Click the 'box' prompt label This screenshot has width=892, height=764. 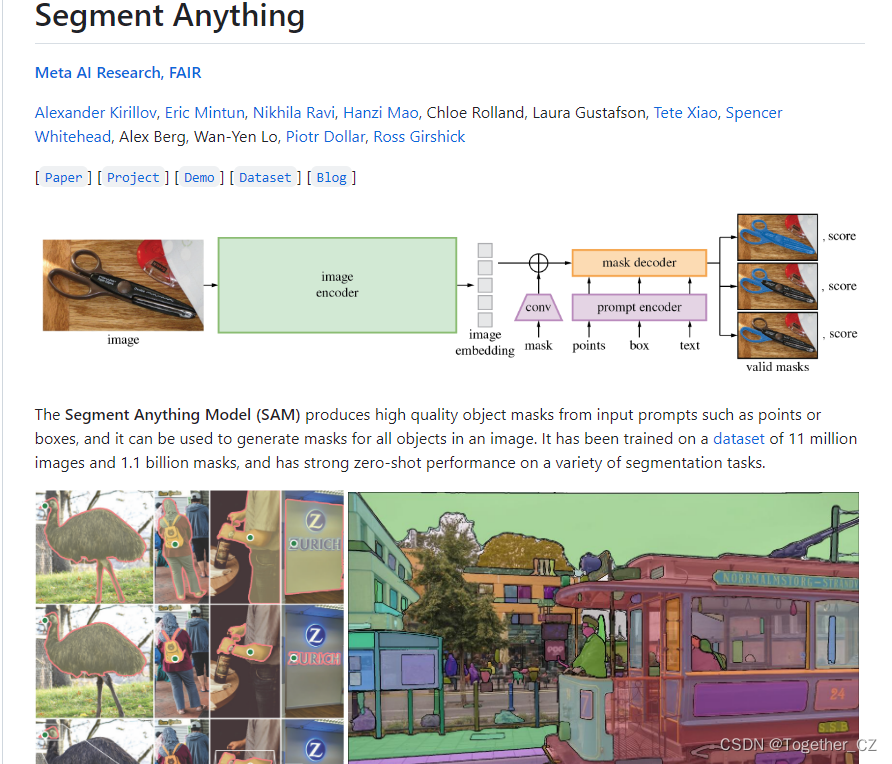[639, 345]
